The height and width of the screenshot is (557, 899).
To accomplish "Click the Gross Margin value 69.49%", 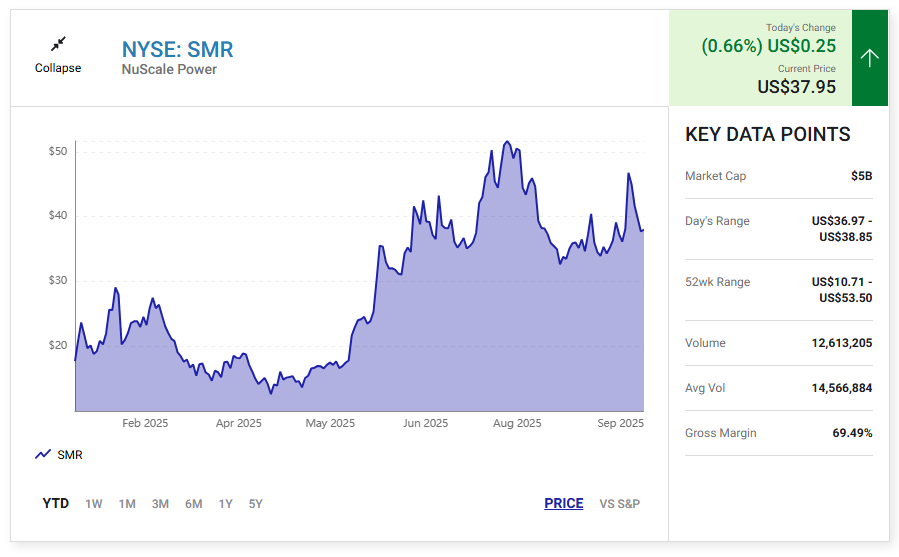I will (x=852, y=433).
